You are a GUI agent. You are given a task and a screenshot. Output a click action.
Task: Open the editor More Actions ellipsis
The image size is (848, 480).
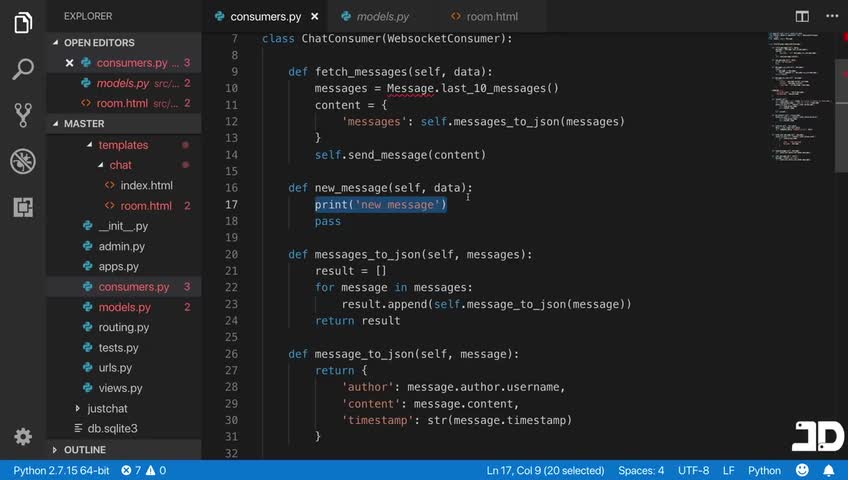pyautogui.click(x=832, y=16)
